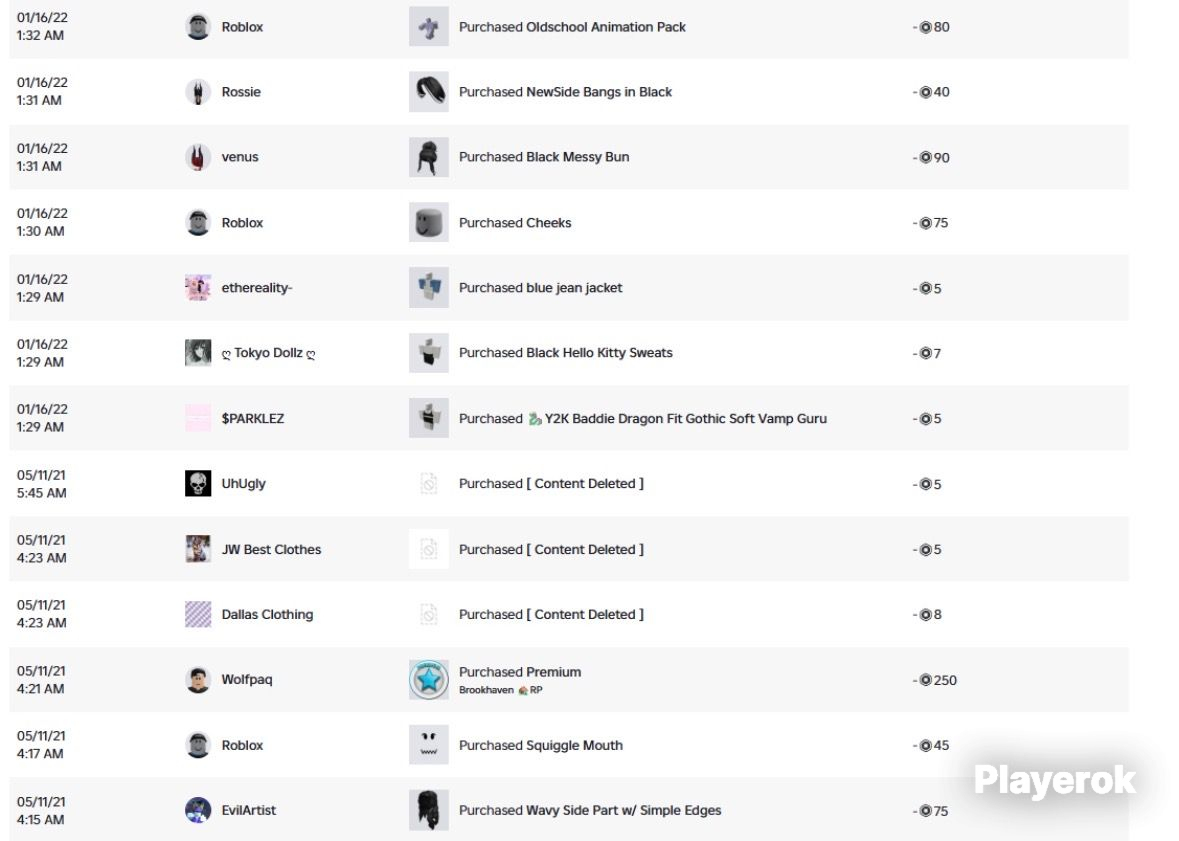Open the Wavy Side Part hair icon
This screenshot has height=841, width=1179.
tap(429, 810)
